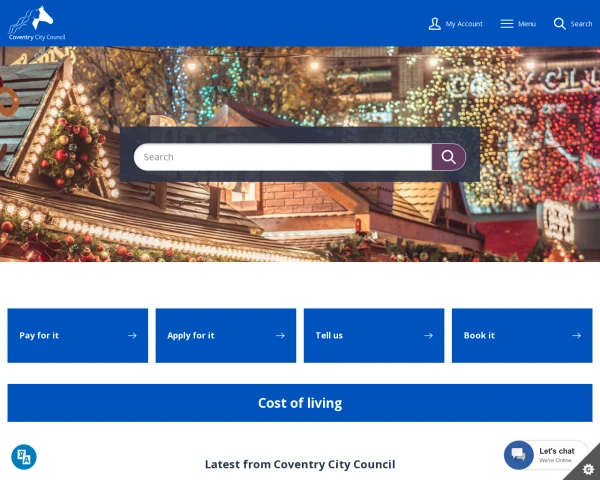
Task: Expand the Menu label in header
Action: coord(527,24)
